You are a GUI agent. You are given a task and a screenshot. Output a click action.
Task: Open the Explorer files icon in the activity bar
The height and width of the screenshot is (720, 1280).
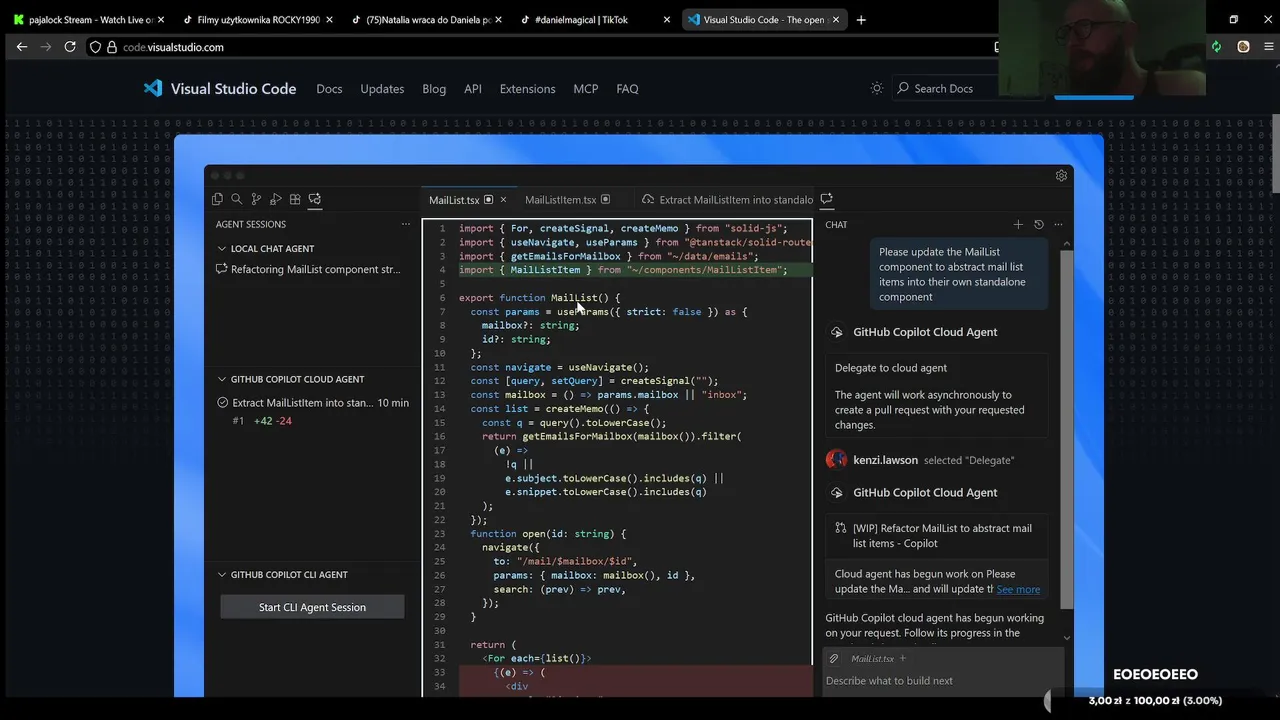click(x=217, y=199)
